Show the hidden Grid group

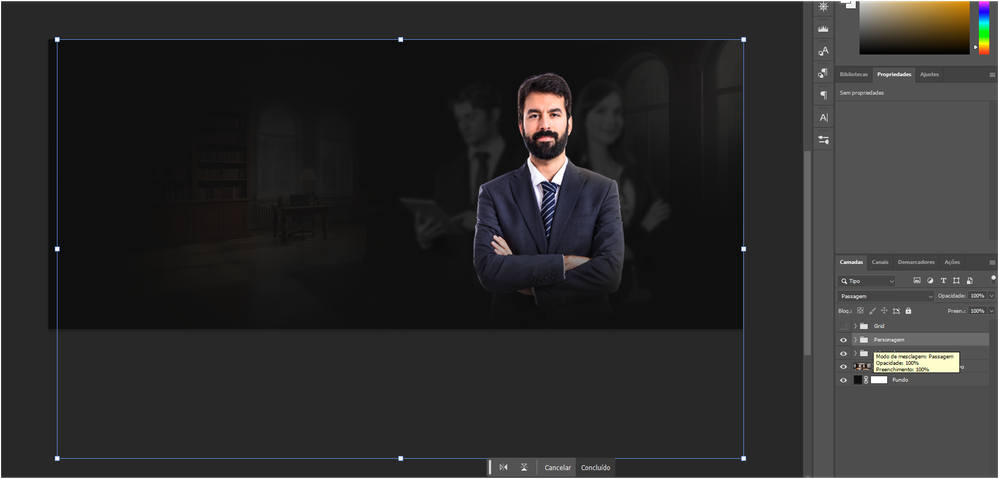point(843,326)
